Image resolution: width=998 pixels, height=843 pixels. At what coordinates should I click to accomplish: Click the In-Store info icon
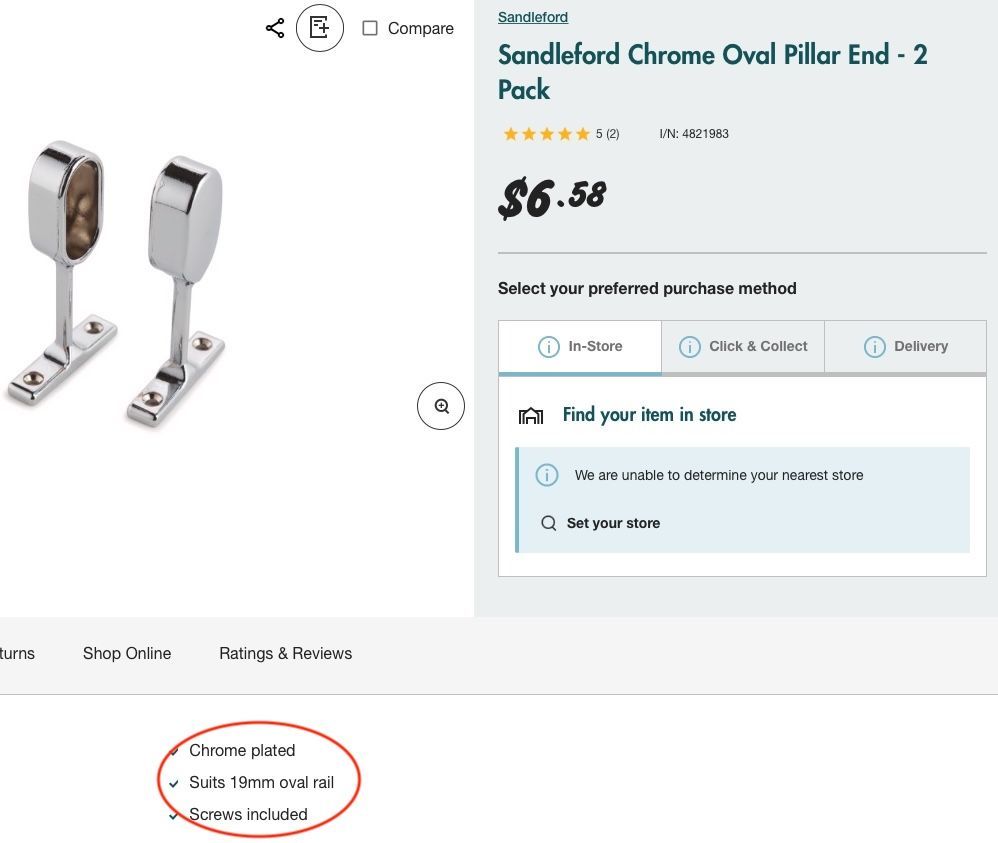tap(548, 347)
